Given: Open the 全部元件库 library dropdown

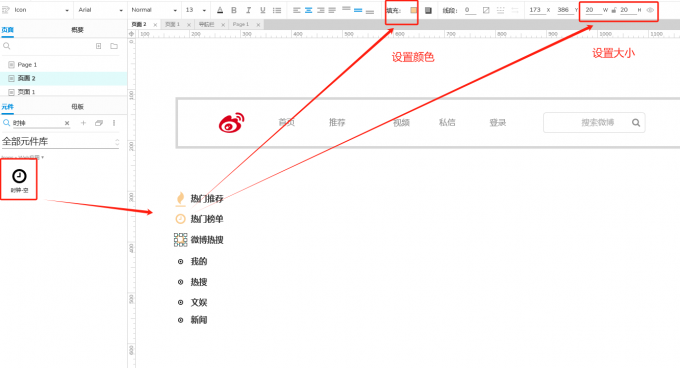Looking at the screenshot, I should (x=60, y=142).
